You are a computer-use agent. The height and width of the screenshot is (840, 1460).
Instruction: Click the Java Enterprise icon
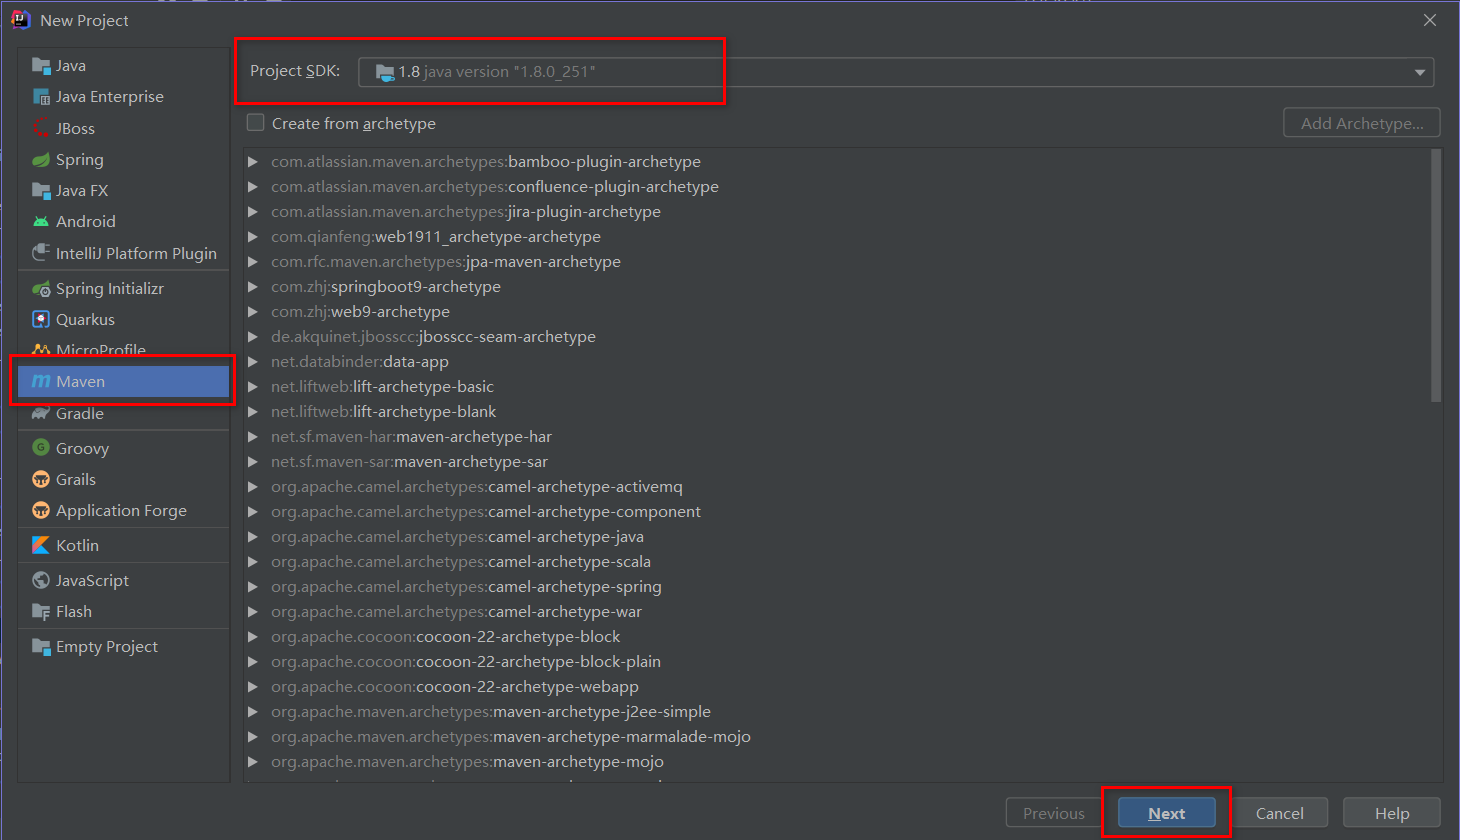(41, 97)
